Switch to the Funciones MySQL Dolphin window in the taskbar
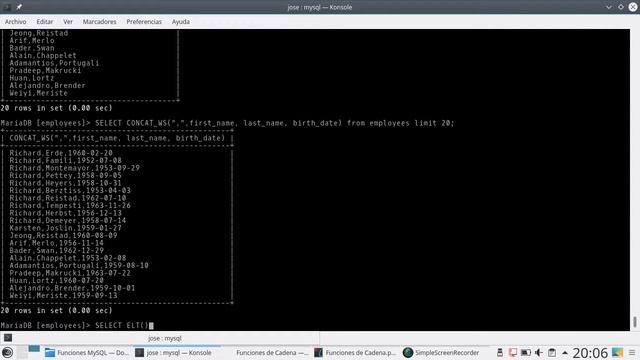Viewport: 640px width, 360px height. click(87, 353)
